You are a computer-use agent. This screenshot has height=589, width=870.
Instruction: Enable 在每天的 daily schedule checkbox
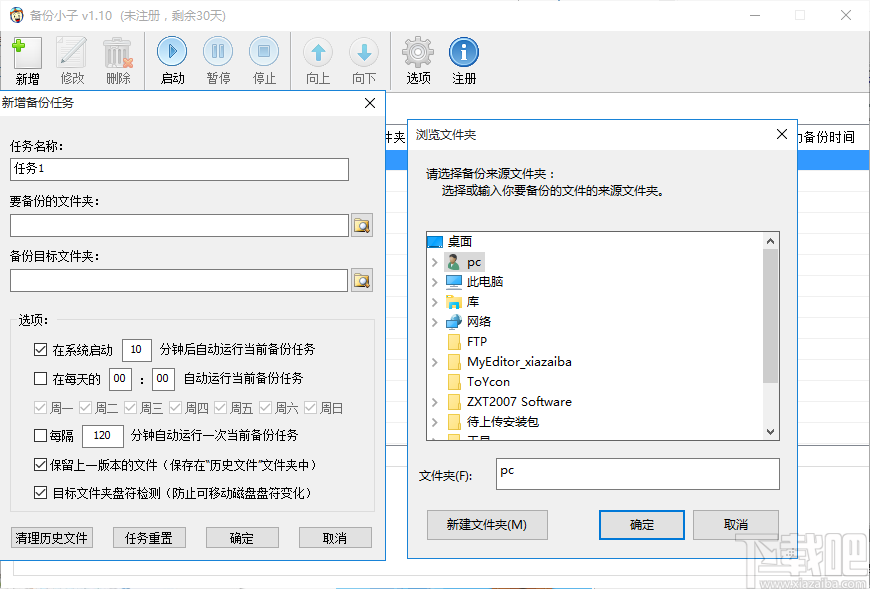tap(41, 379)
